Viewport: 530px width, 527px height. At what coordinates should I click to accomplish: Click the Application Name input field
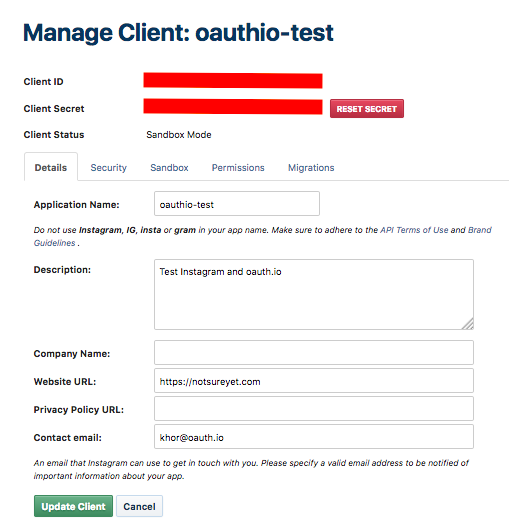237,203
